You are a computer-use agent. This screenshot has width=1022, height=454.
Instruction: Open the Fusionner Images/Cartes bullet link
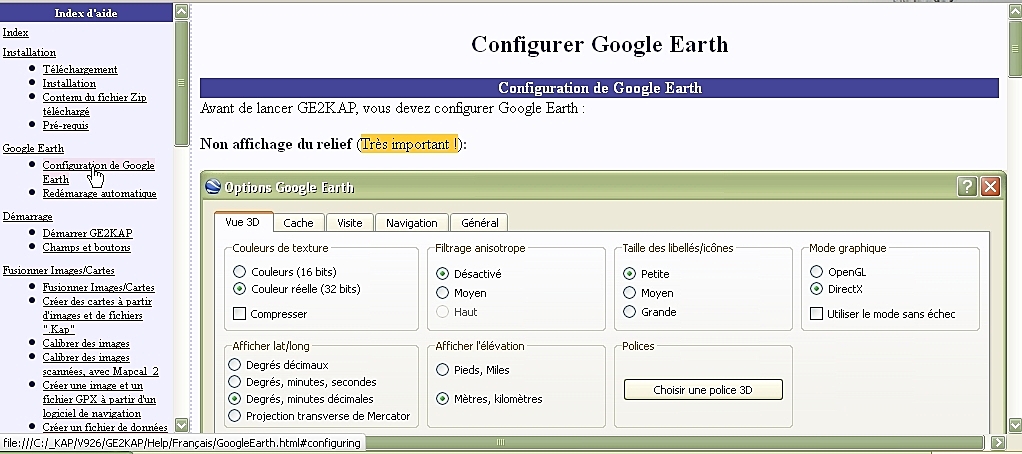(98, 287)
